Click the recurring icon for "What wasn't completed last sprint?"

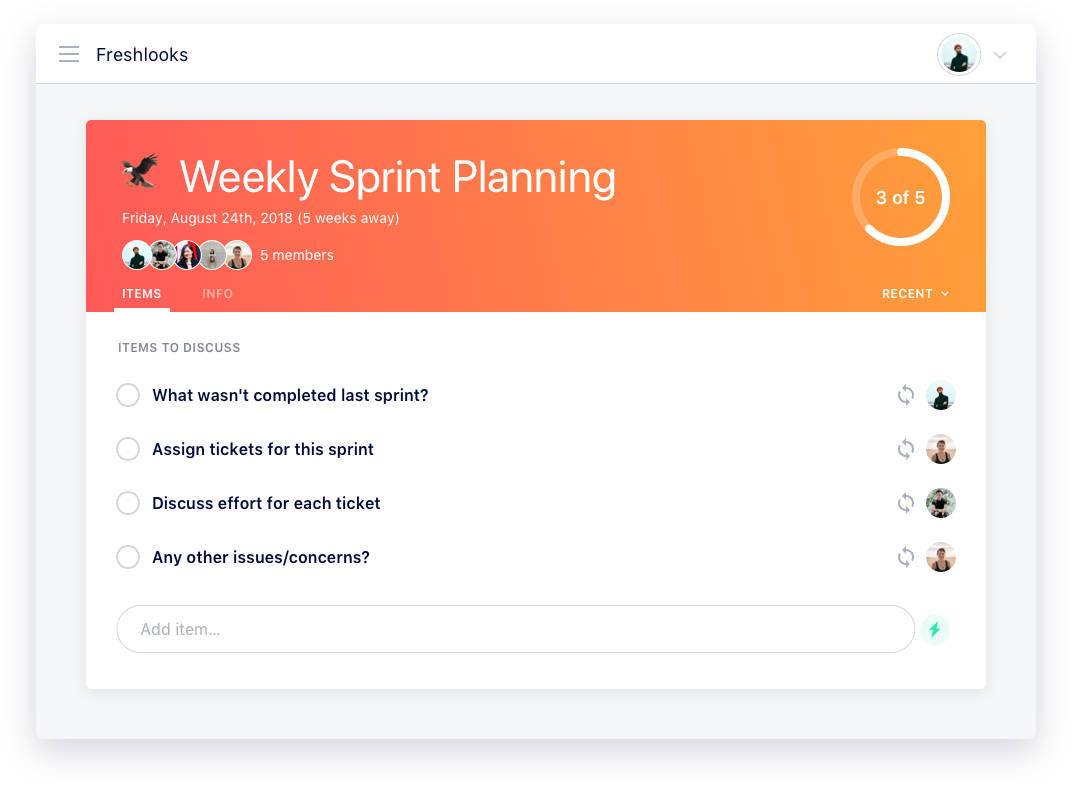click(x=906, y=395)
